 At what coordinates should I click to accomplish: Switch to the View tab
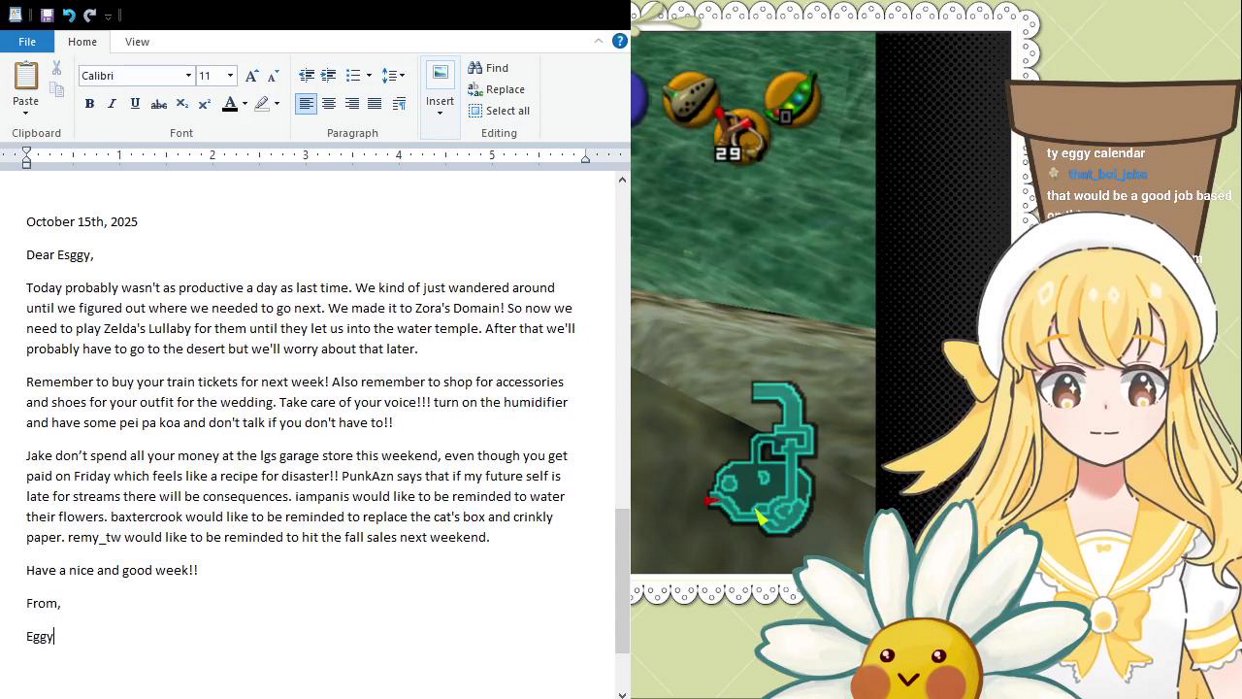(x=137, y=42)
